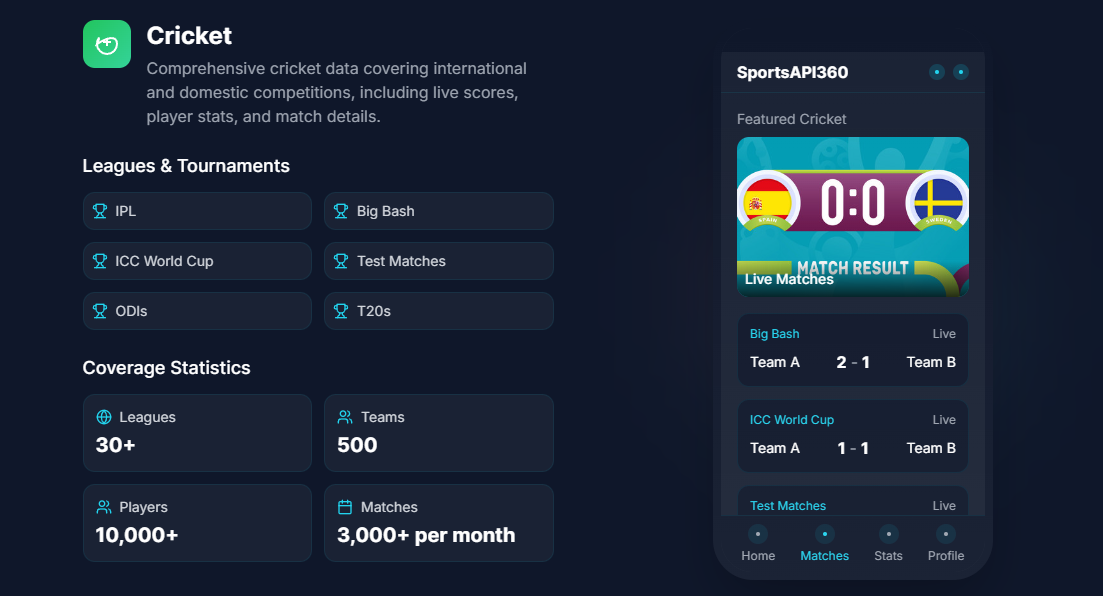Click the globe icon in Leagues card
The height and width of the screenshot is (596, 1103).
(x=104, y=417)
